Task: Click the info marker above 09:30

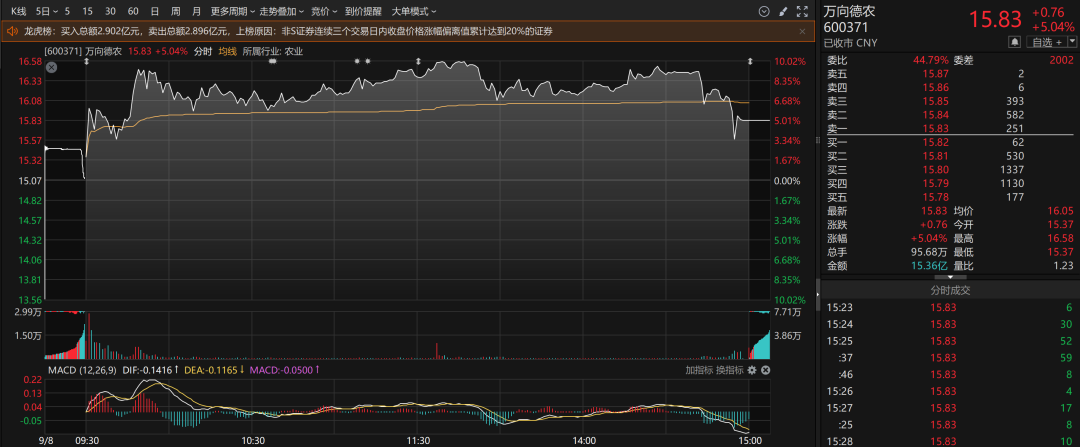Action: 87,62
